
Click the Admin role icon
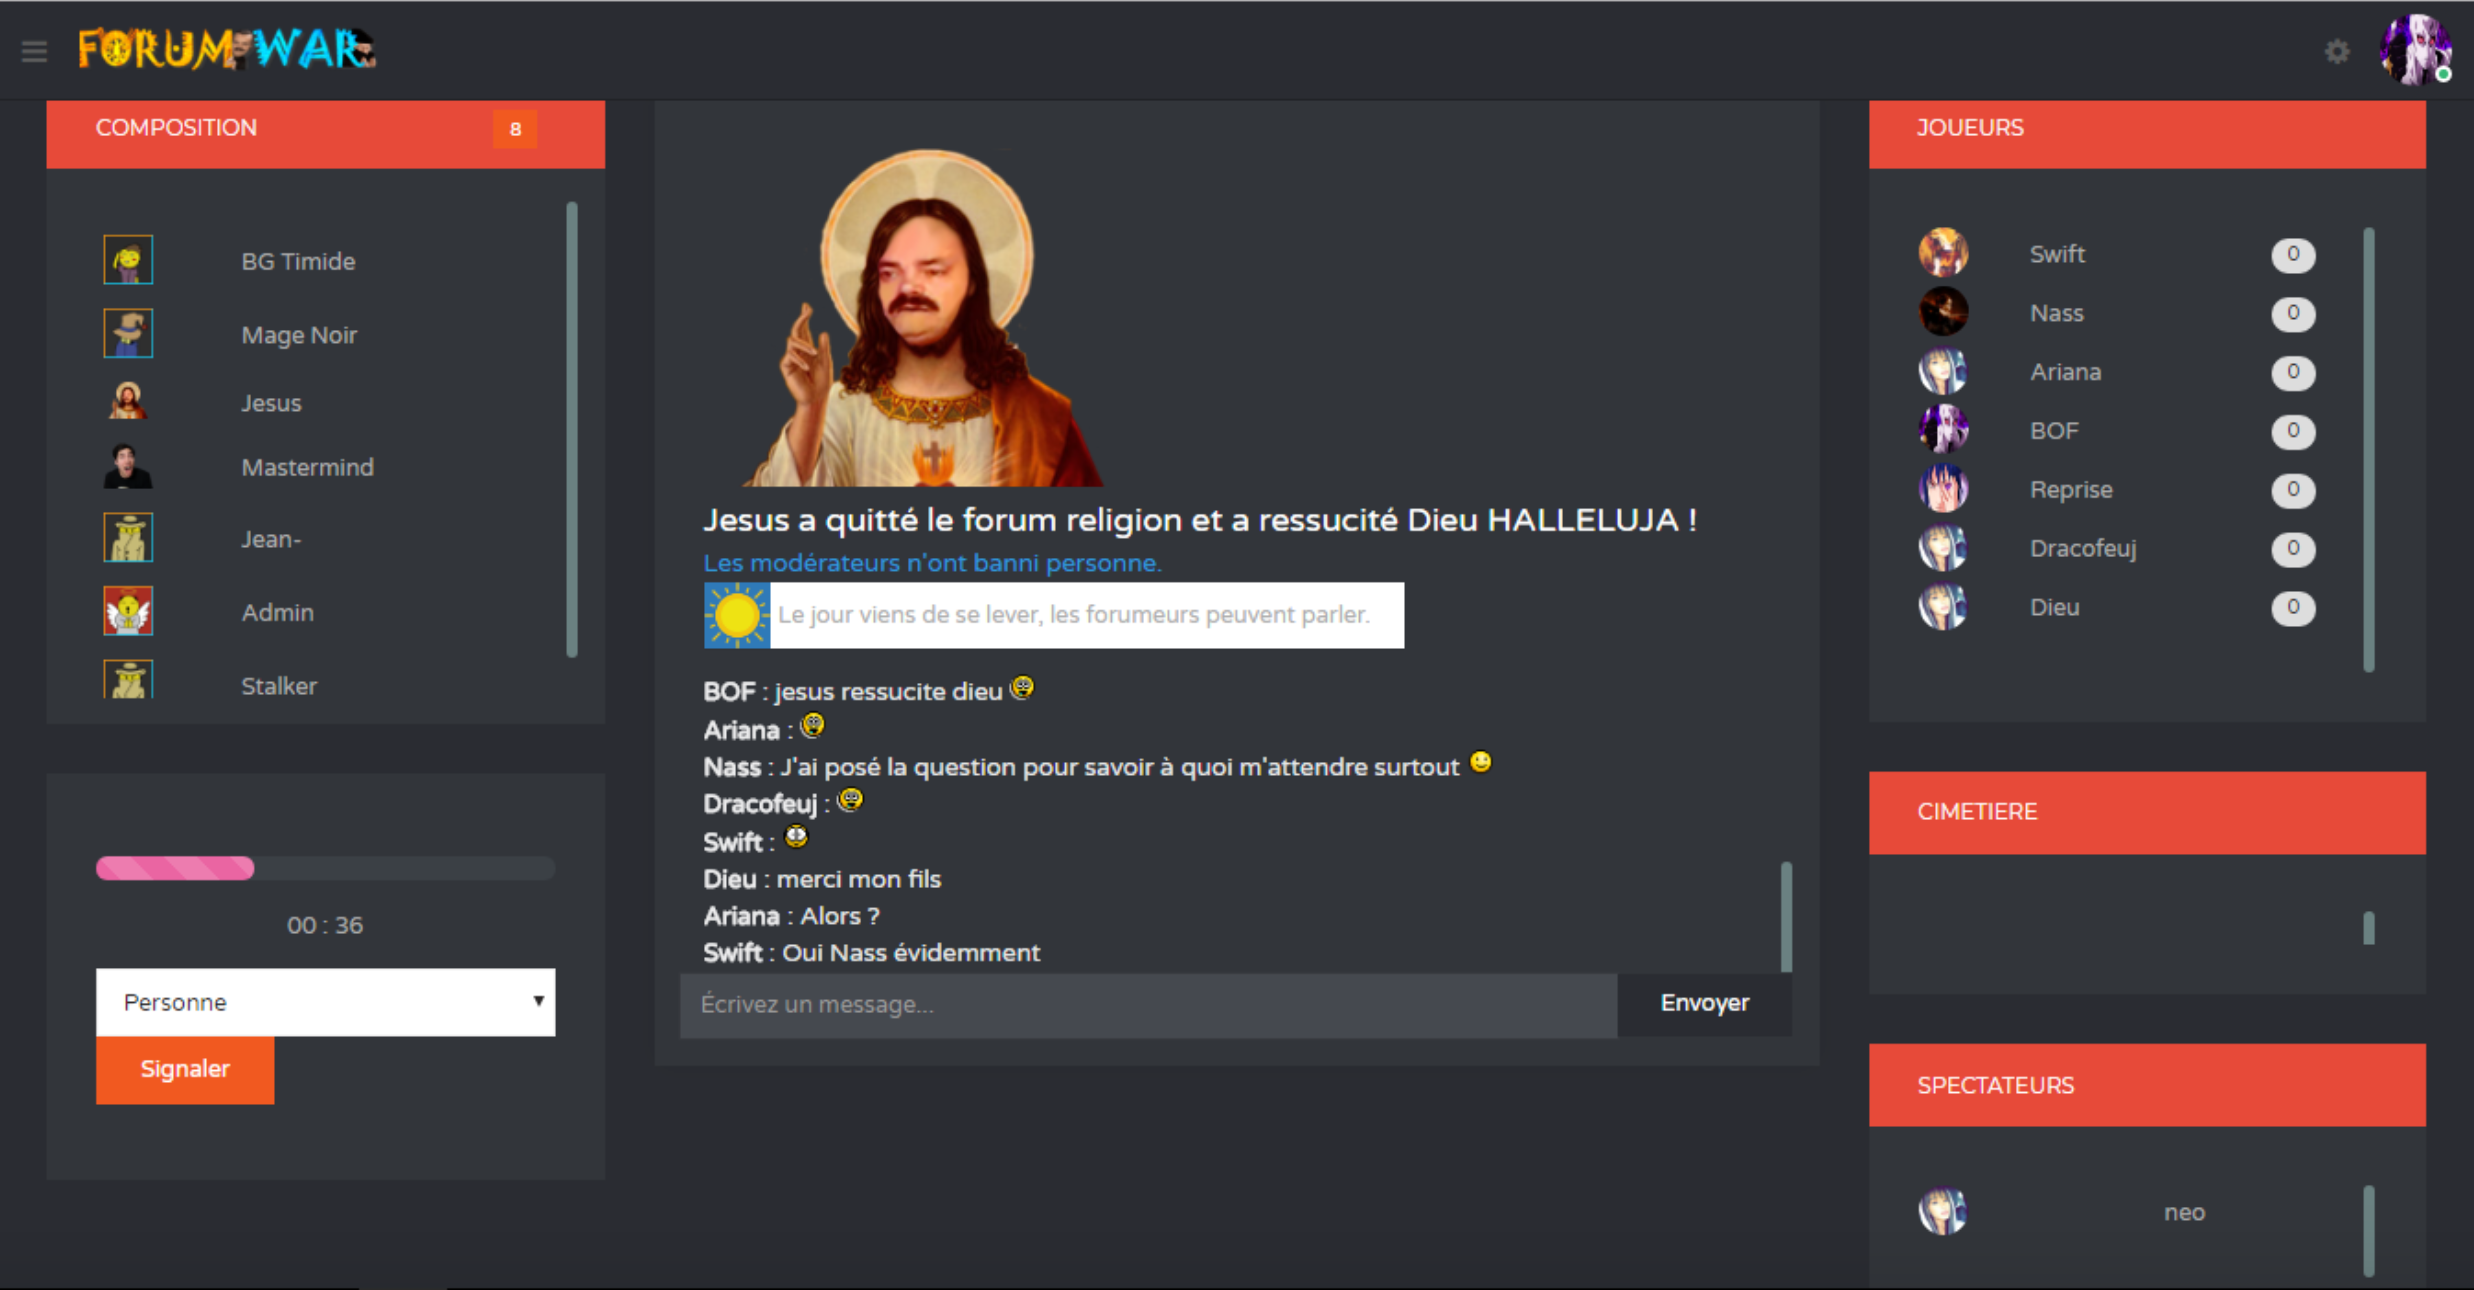[128, 611]
